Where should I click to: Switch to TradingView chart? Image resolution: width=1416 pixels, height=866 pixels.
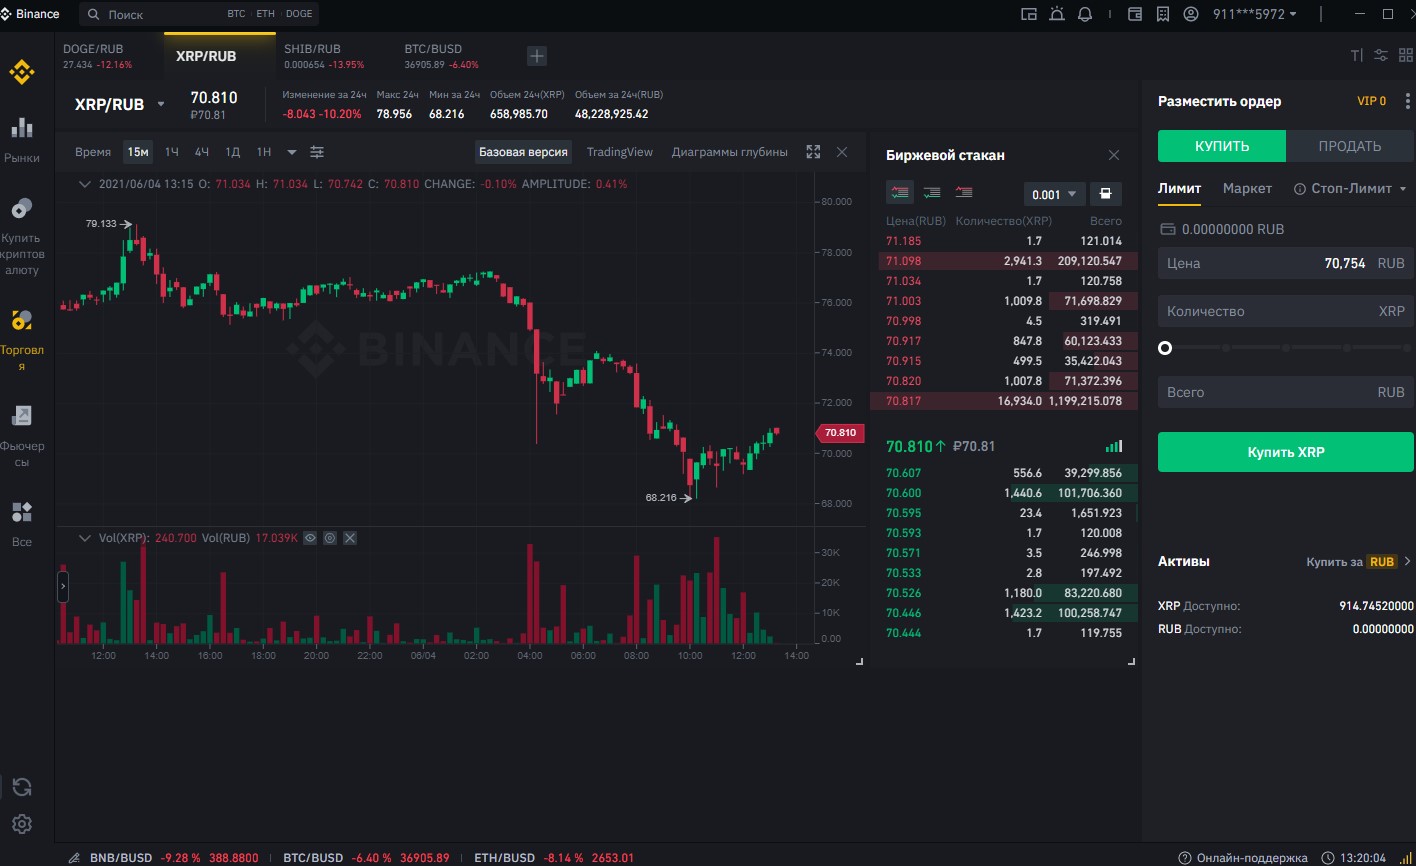coord(620,152)
